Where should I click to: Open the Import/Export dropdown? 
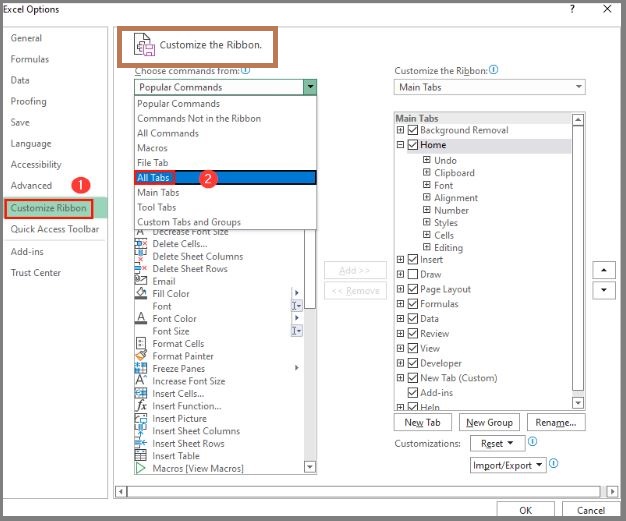[508, 466]
